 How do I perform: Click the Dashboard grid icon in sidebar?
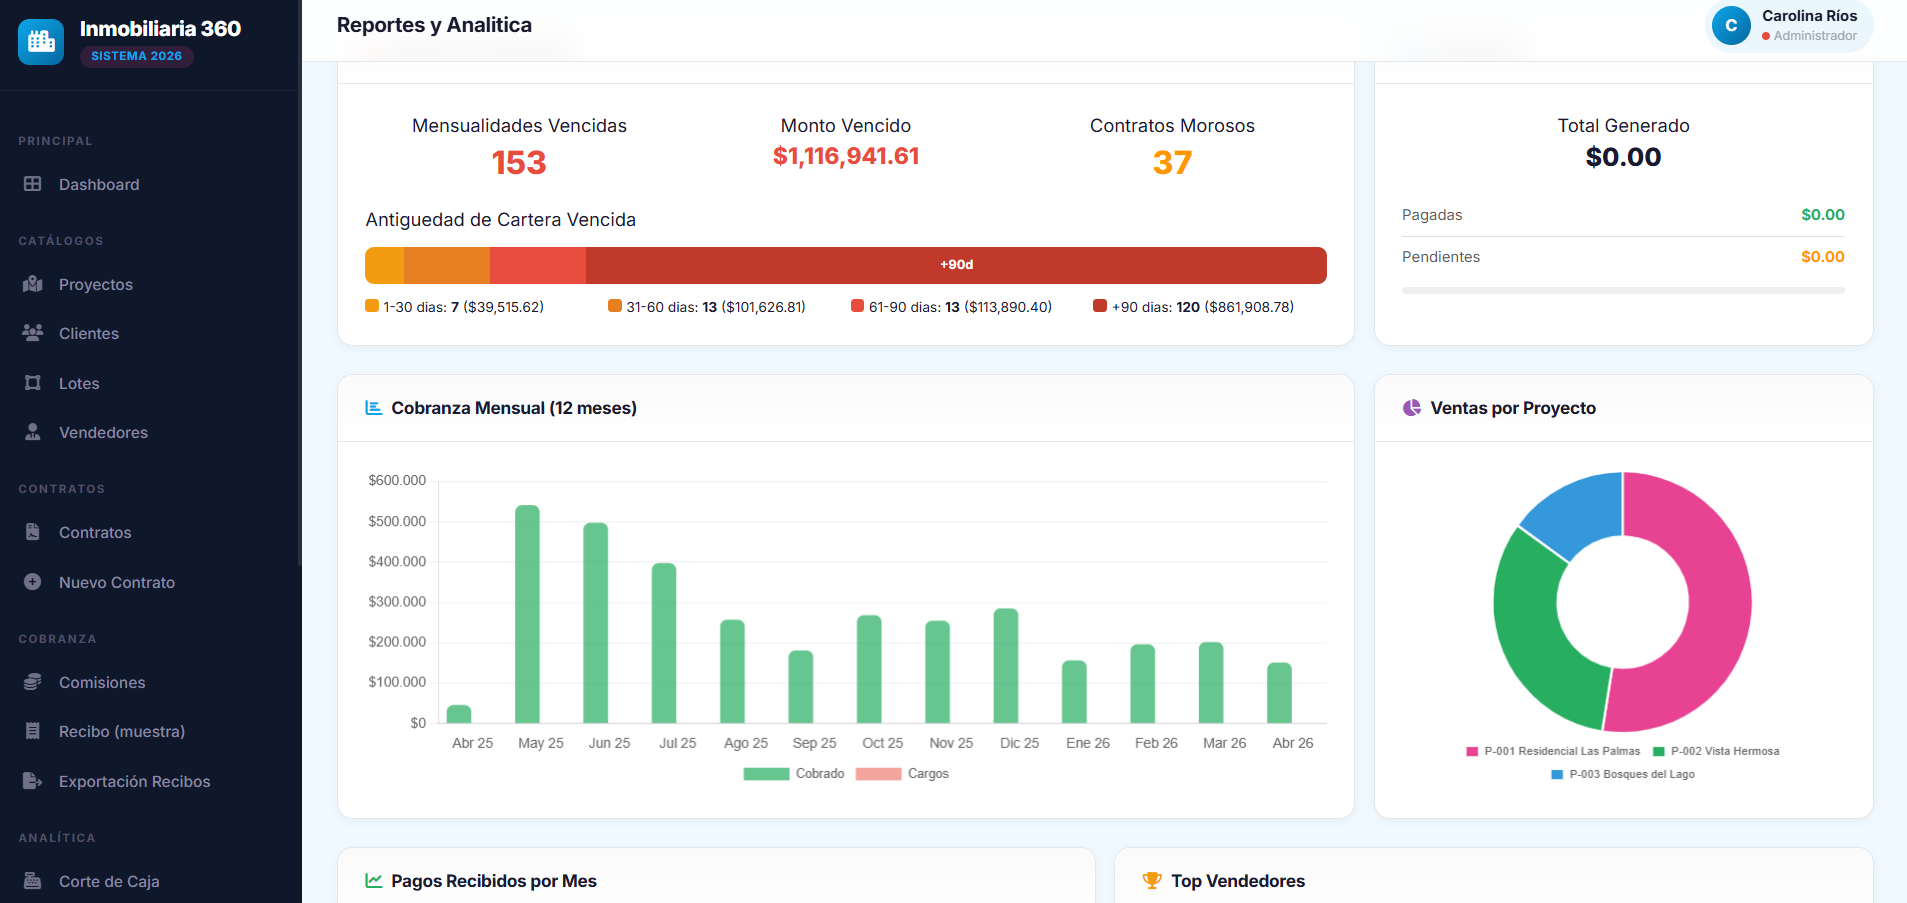click(33, 184)
